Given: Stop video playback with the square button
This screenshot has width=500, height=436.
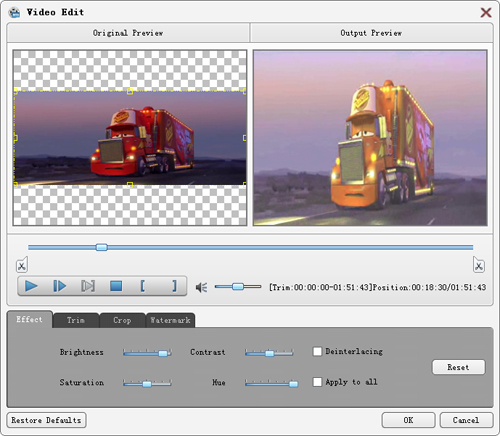Looking at the screenshot, I should (116, 286).
